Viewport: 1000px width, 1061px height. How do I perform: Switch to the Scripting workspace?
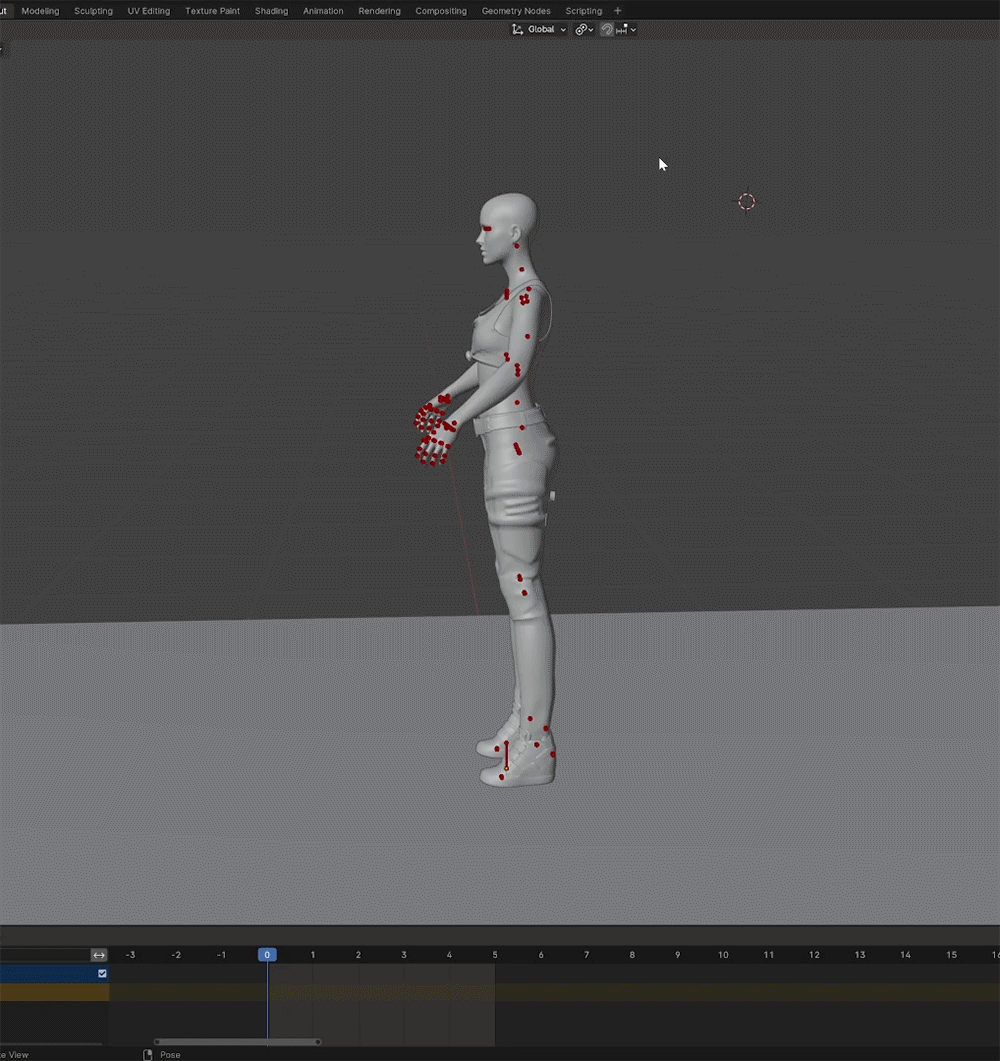tap(583, 11)
